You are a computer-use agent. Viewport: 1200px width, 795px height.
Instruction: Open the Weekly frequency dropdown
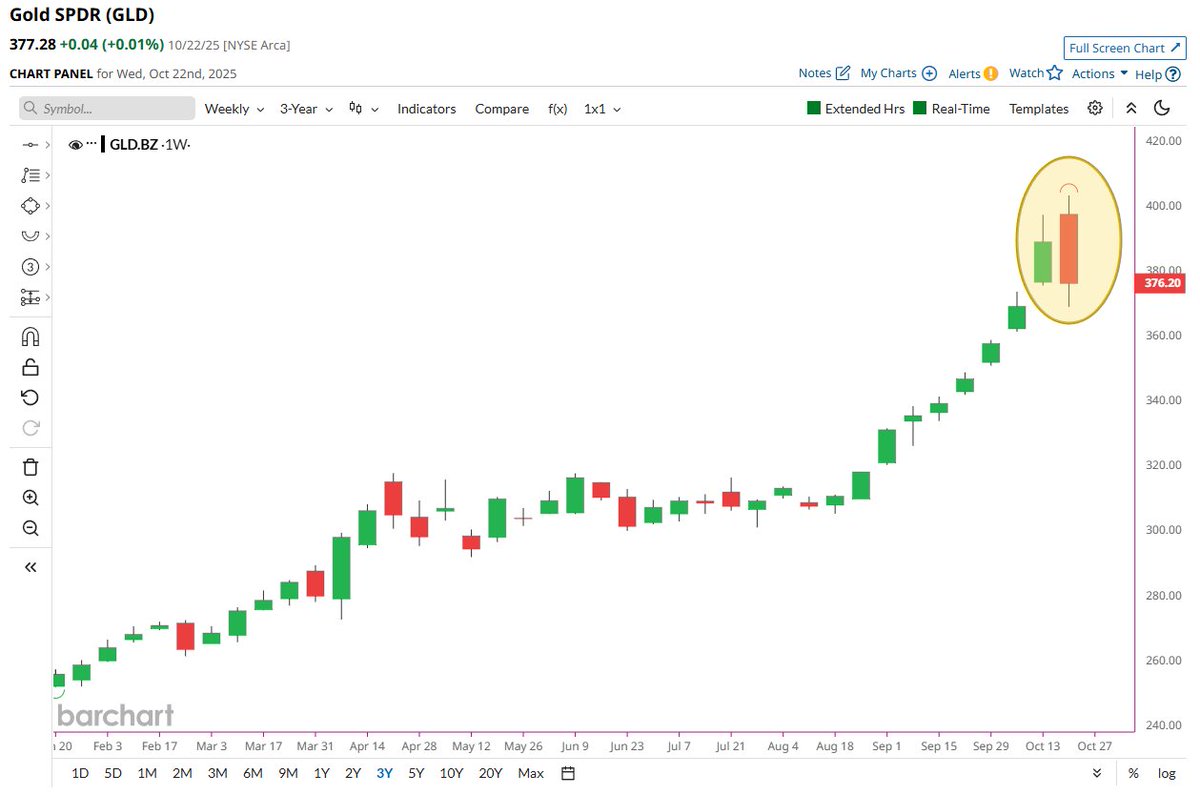coord(234,109)
